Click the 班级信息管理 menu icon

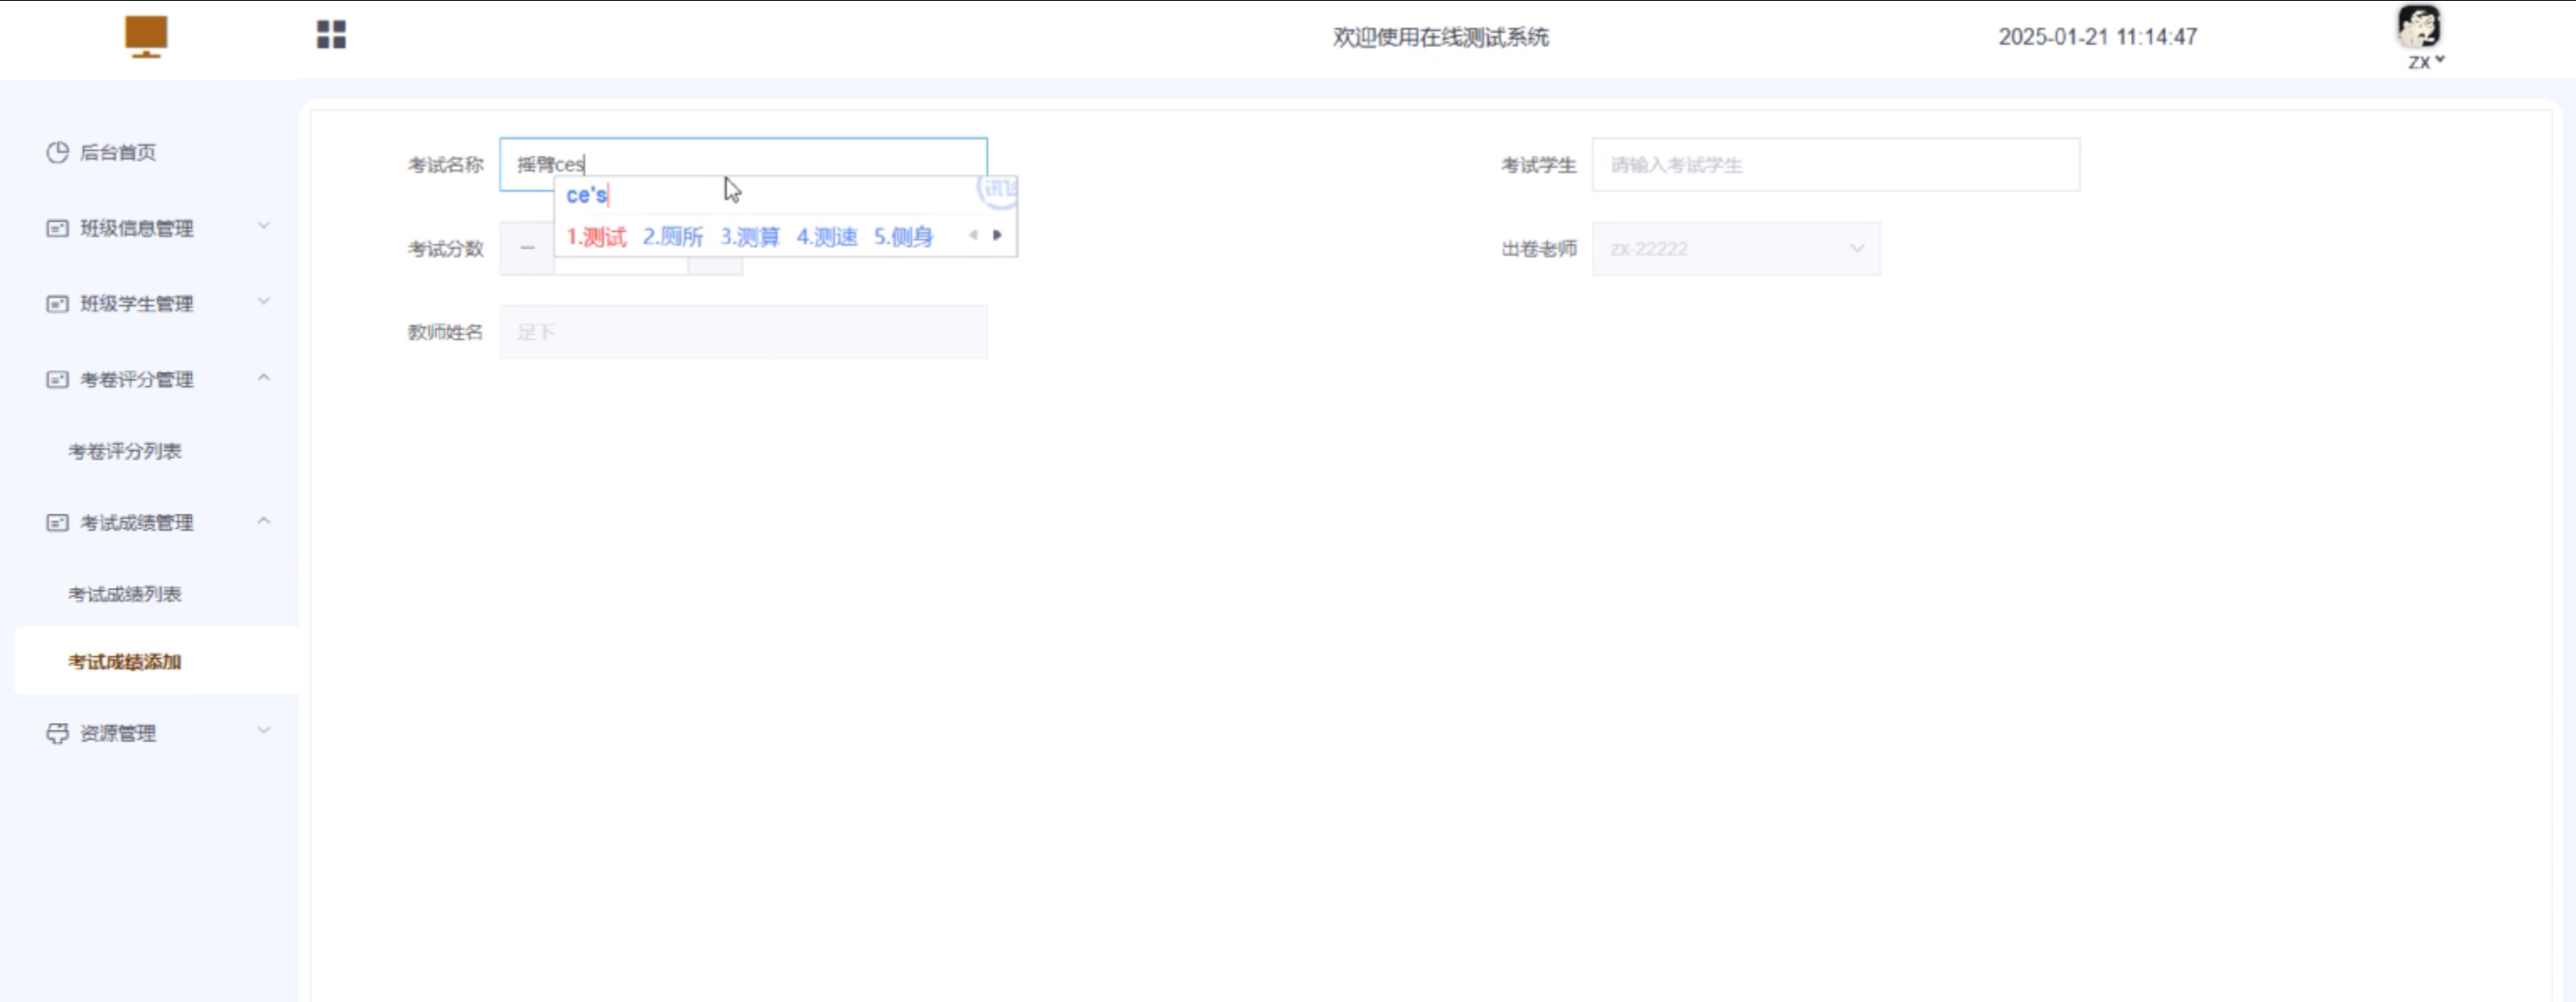57,228
